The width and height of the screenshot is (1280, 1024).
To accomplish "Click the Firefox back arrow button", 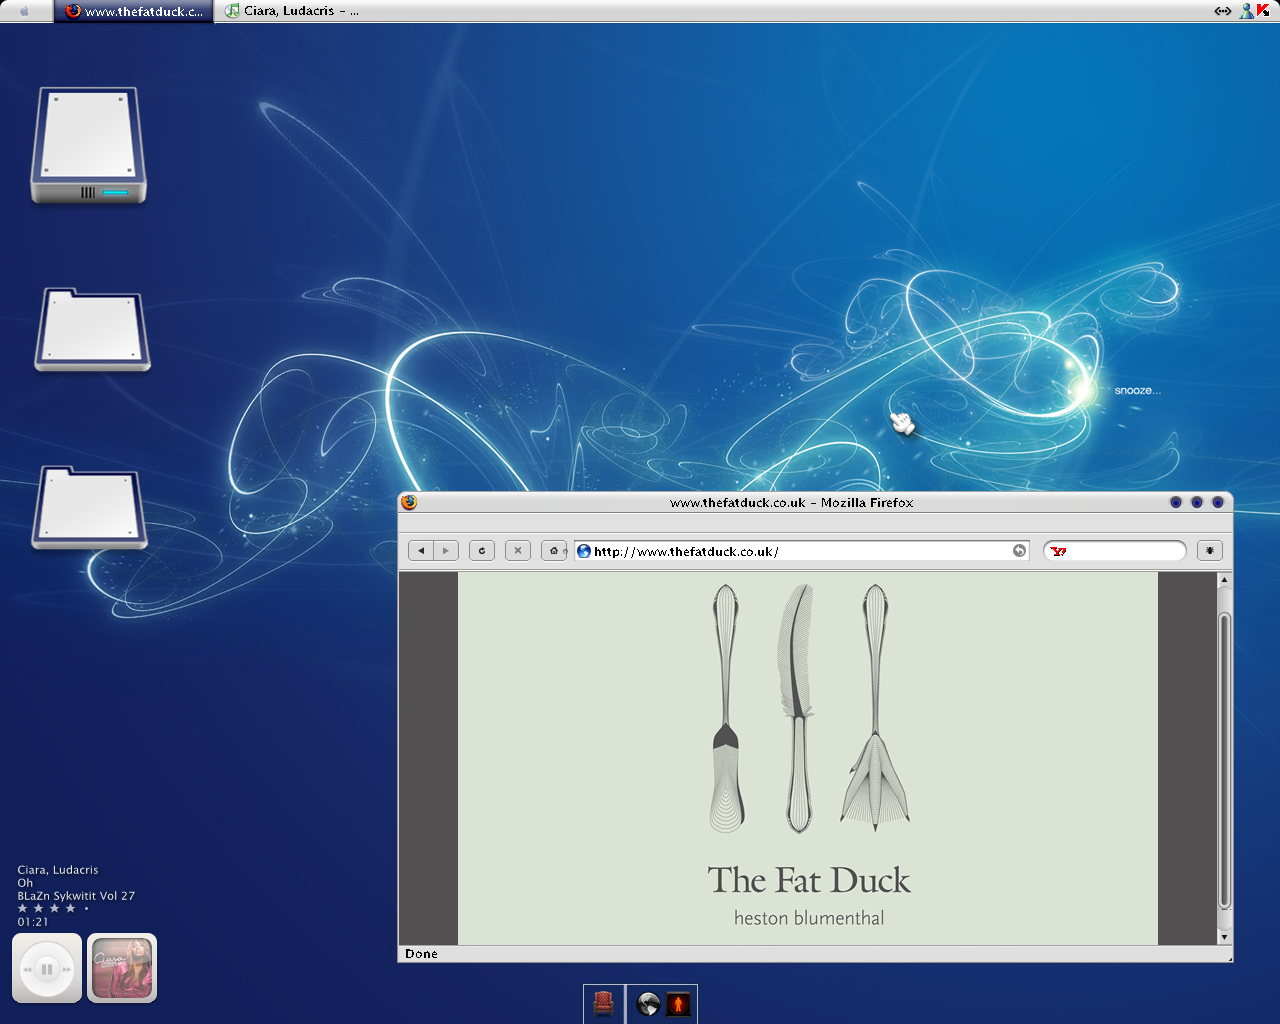I will 421,551.
